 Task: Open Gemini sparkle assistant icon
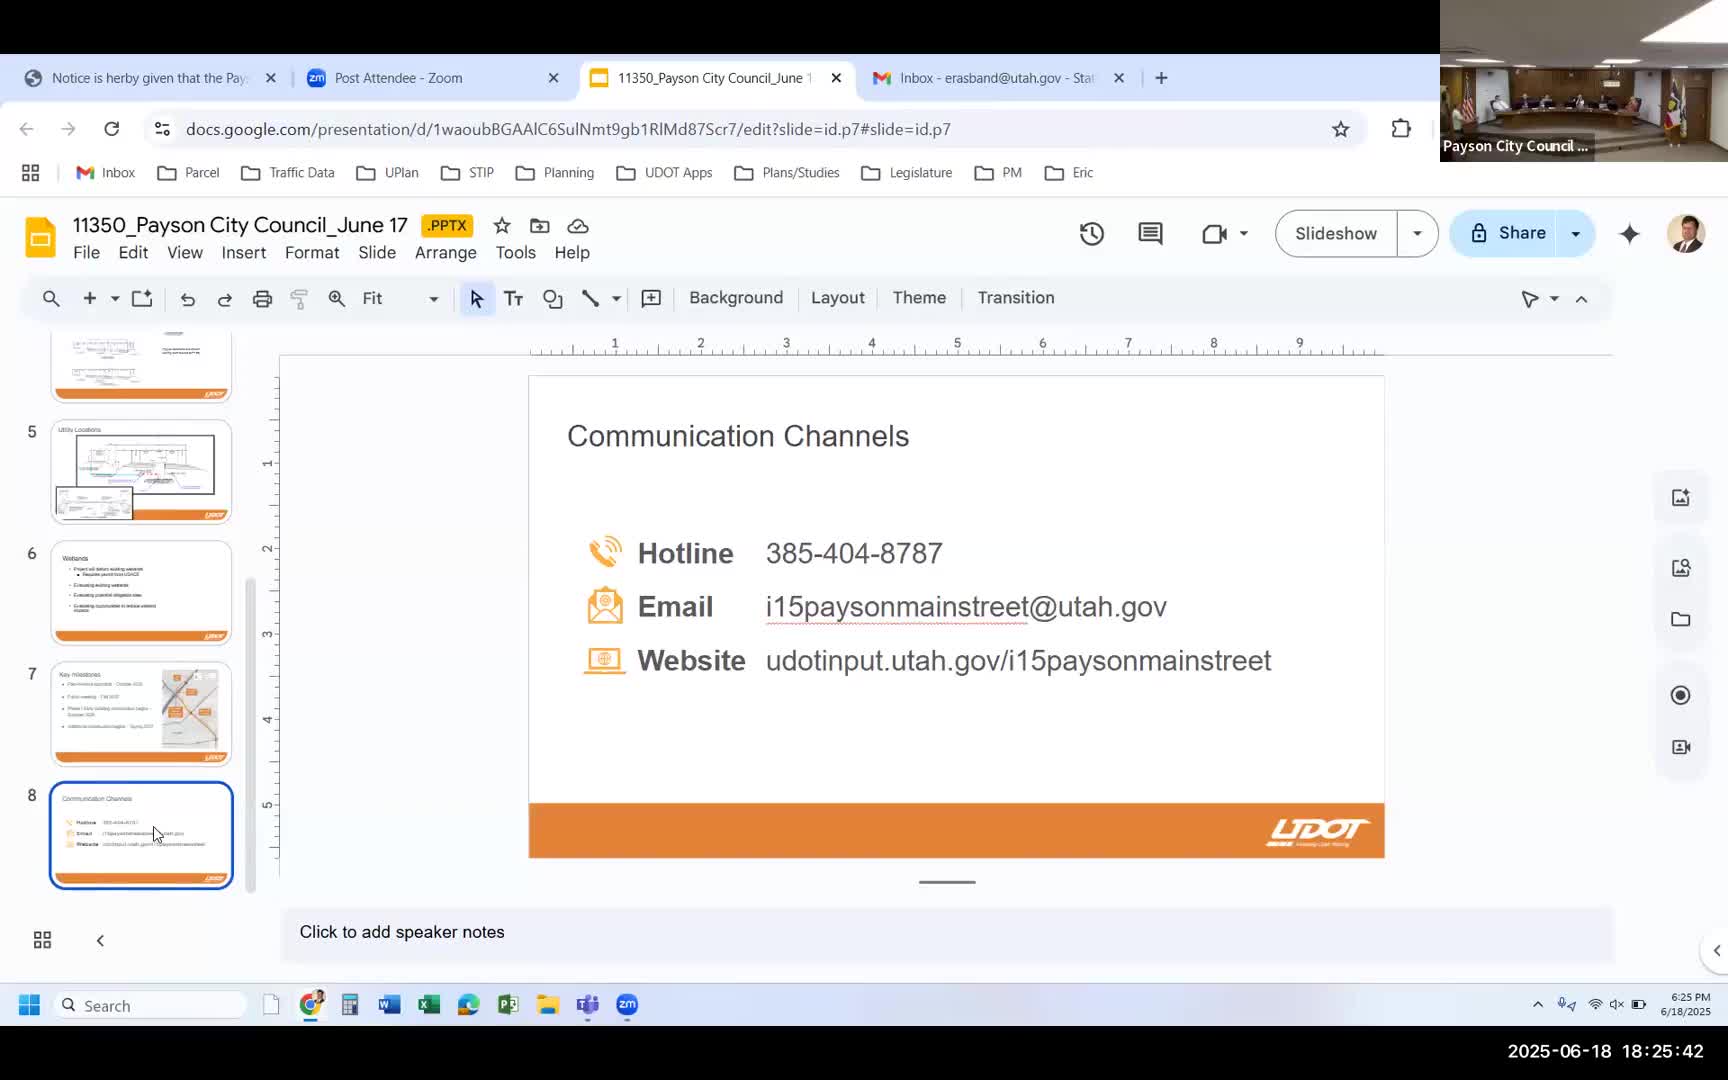click(1630, 234)
